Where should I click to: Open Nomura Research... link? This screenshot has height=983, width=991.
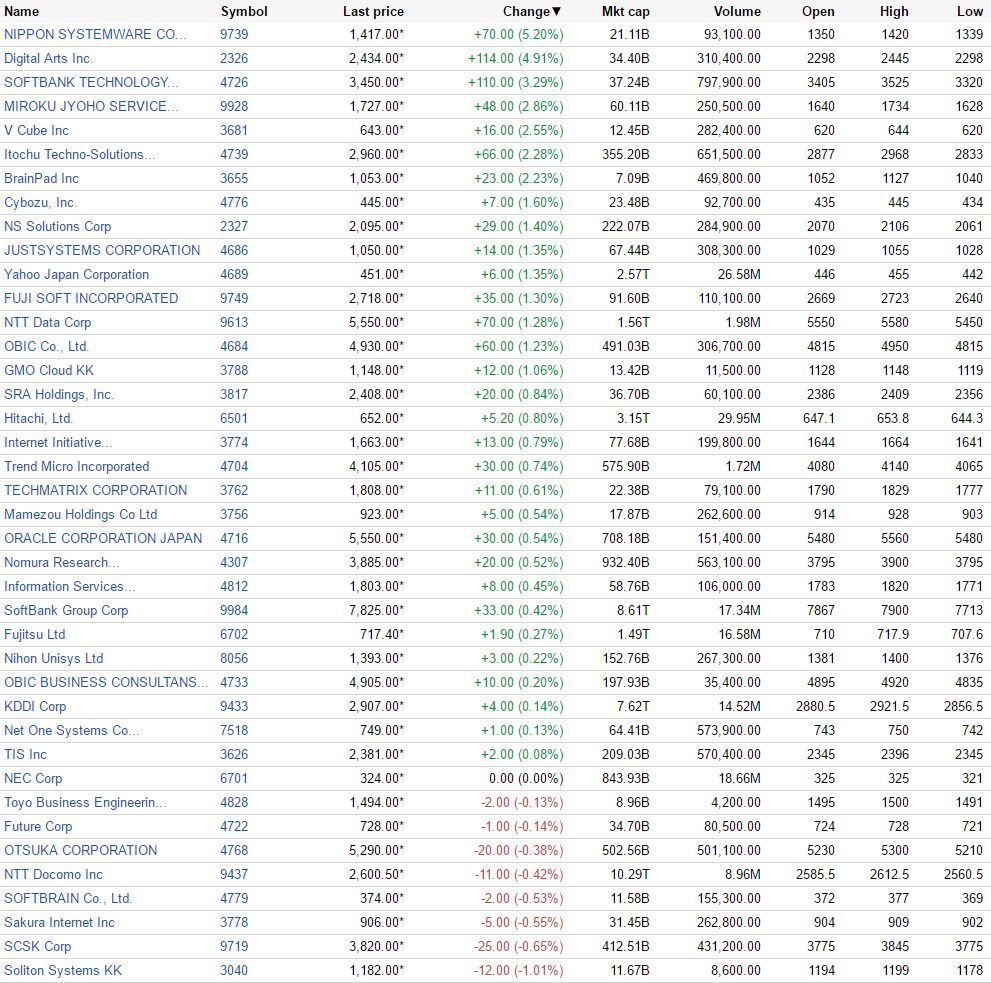(x=61, y=563)
